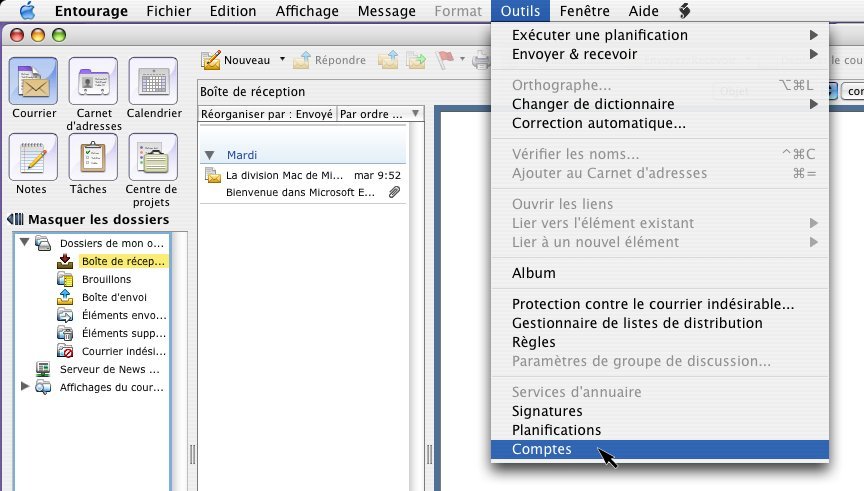Choose Comptes from the Outils menu
The height and width of the screenshot is (491, 864).
pyautogui.click(x=660, y=450)
